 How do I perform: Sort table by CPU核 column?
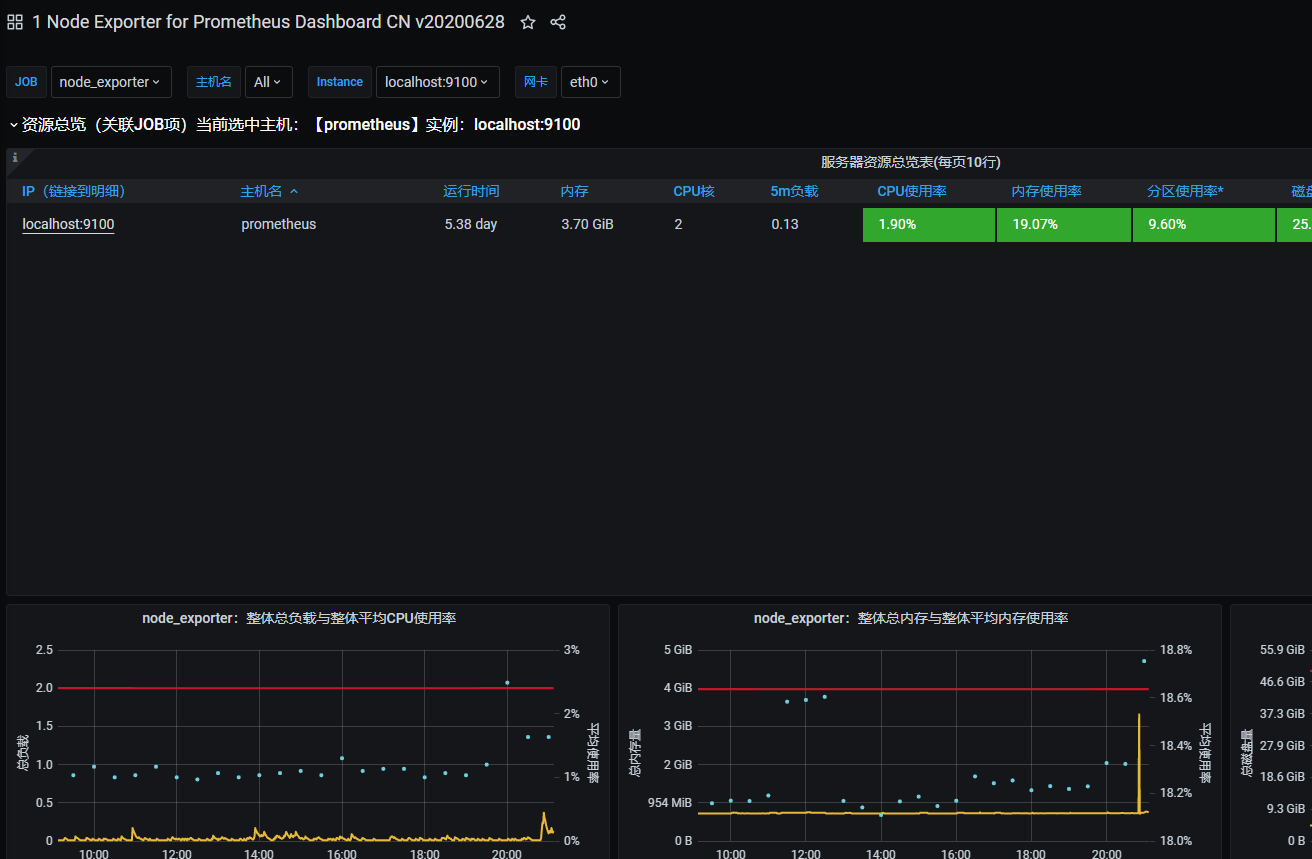tap(694, 191)
